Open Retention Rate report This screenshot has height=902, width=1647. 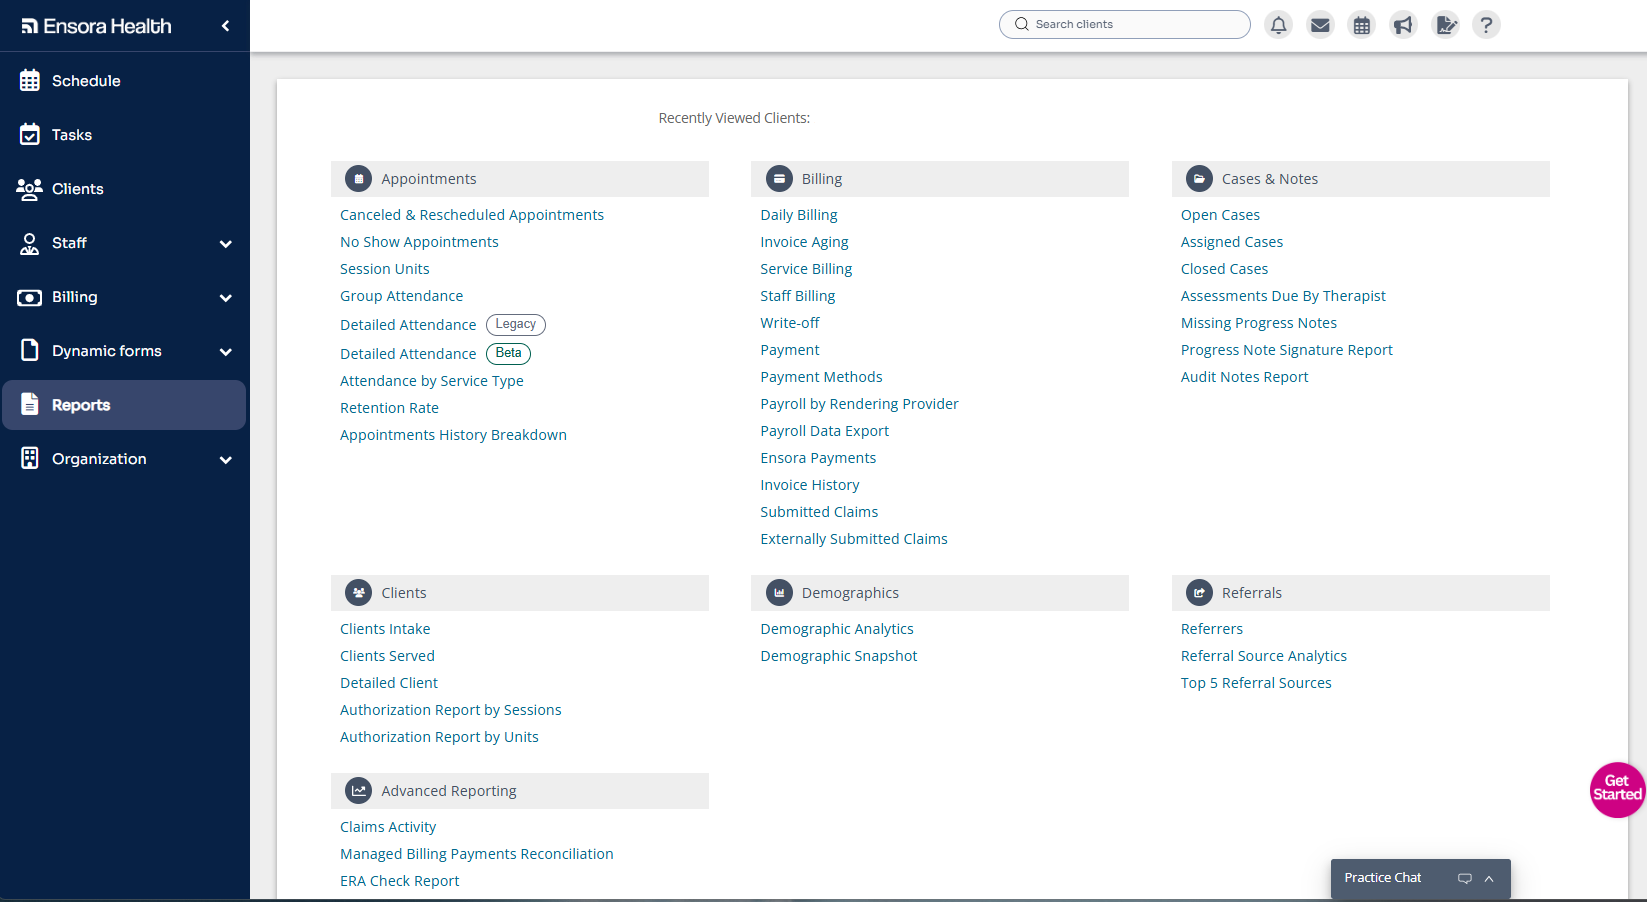coord(389,408)
